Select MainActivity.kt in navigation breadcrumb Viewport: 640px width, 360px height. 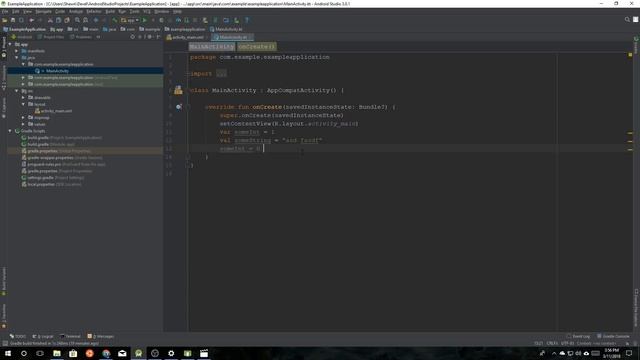[x=226, y=29]
